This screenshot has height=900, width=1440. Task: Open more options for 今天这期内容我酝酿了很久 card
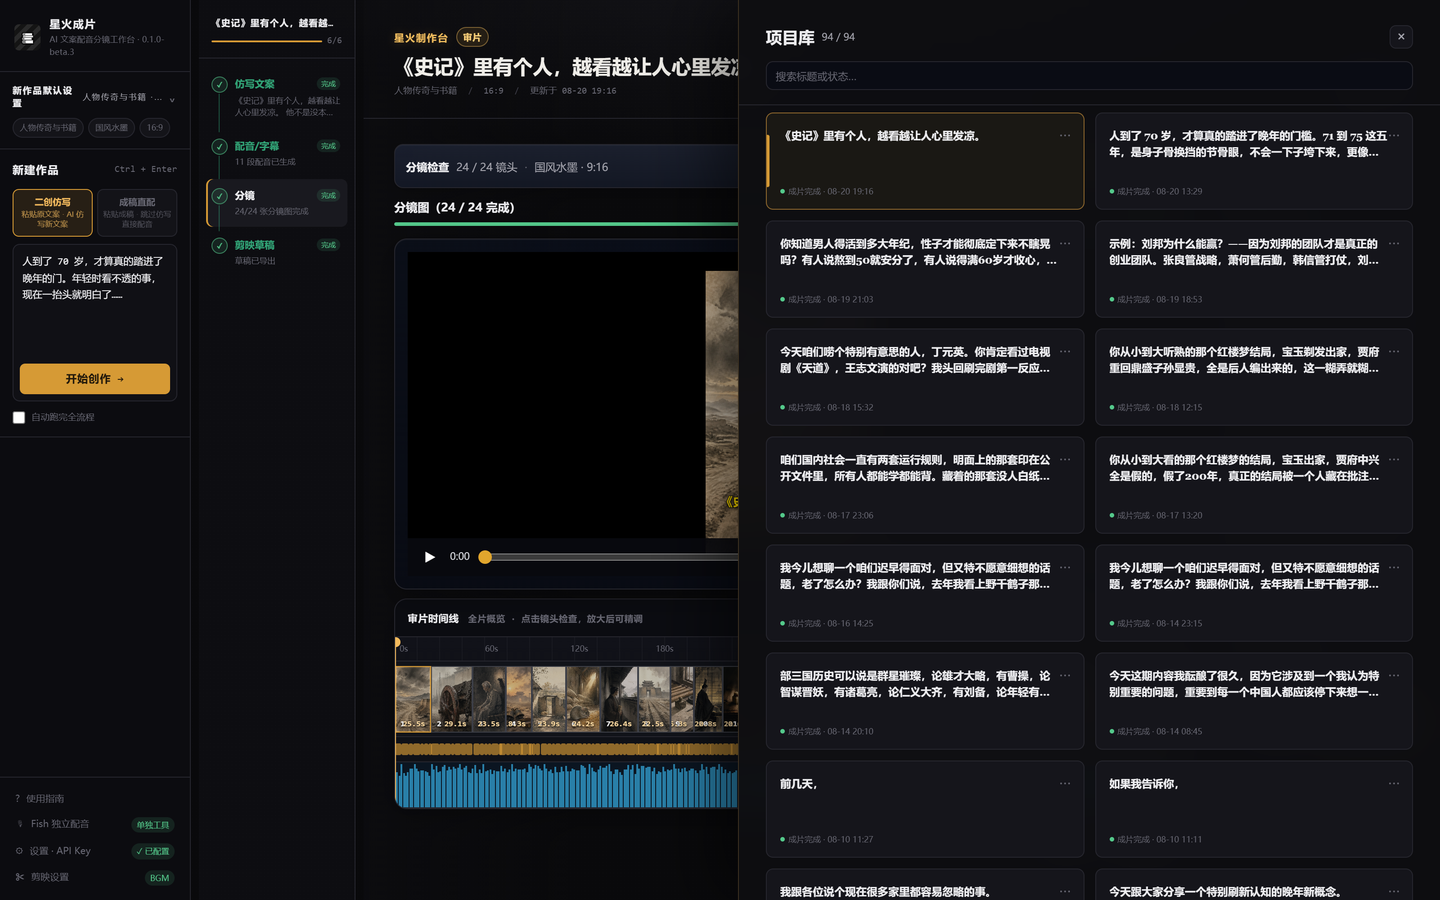pyautogui.click(x=1394, y=675)
